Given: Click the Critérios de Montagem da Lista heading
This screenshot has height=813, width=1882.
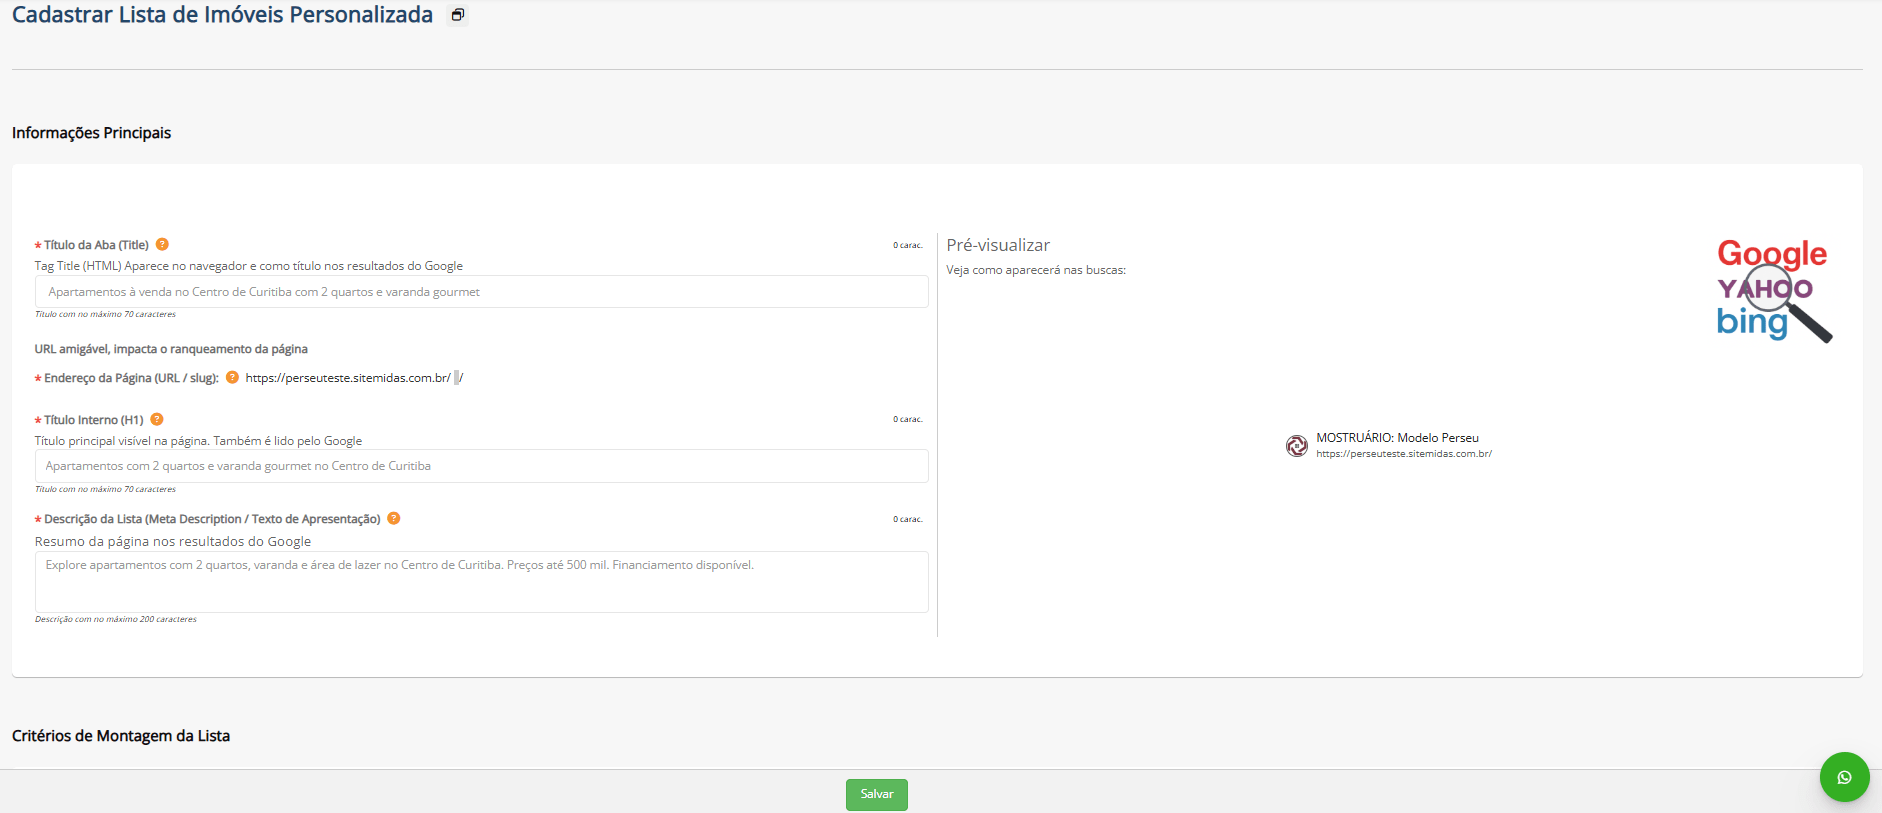Looking at the screenshot, I should (x=121, y=736).
